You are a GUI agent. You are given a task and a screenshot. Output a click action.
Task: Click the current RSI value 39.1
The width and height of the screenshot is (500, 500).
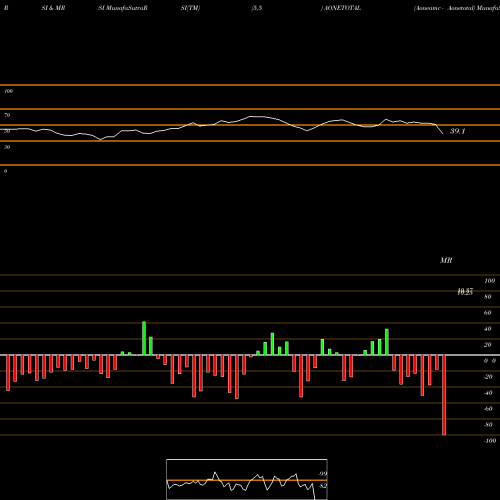tap(457, 131)
